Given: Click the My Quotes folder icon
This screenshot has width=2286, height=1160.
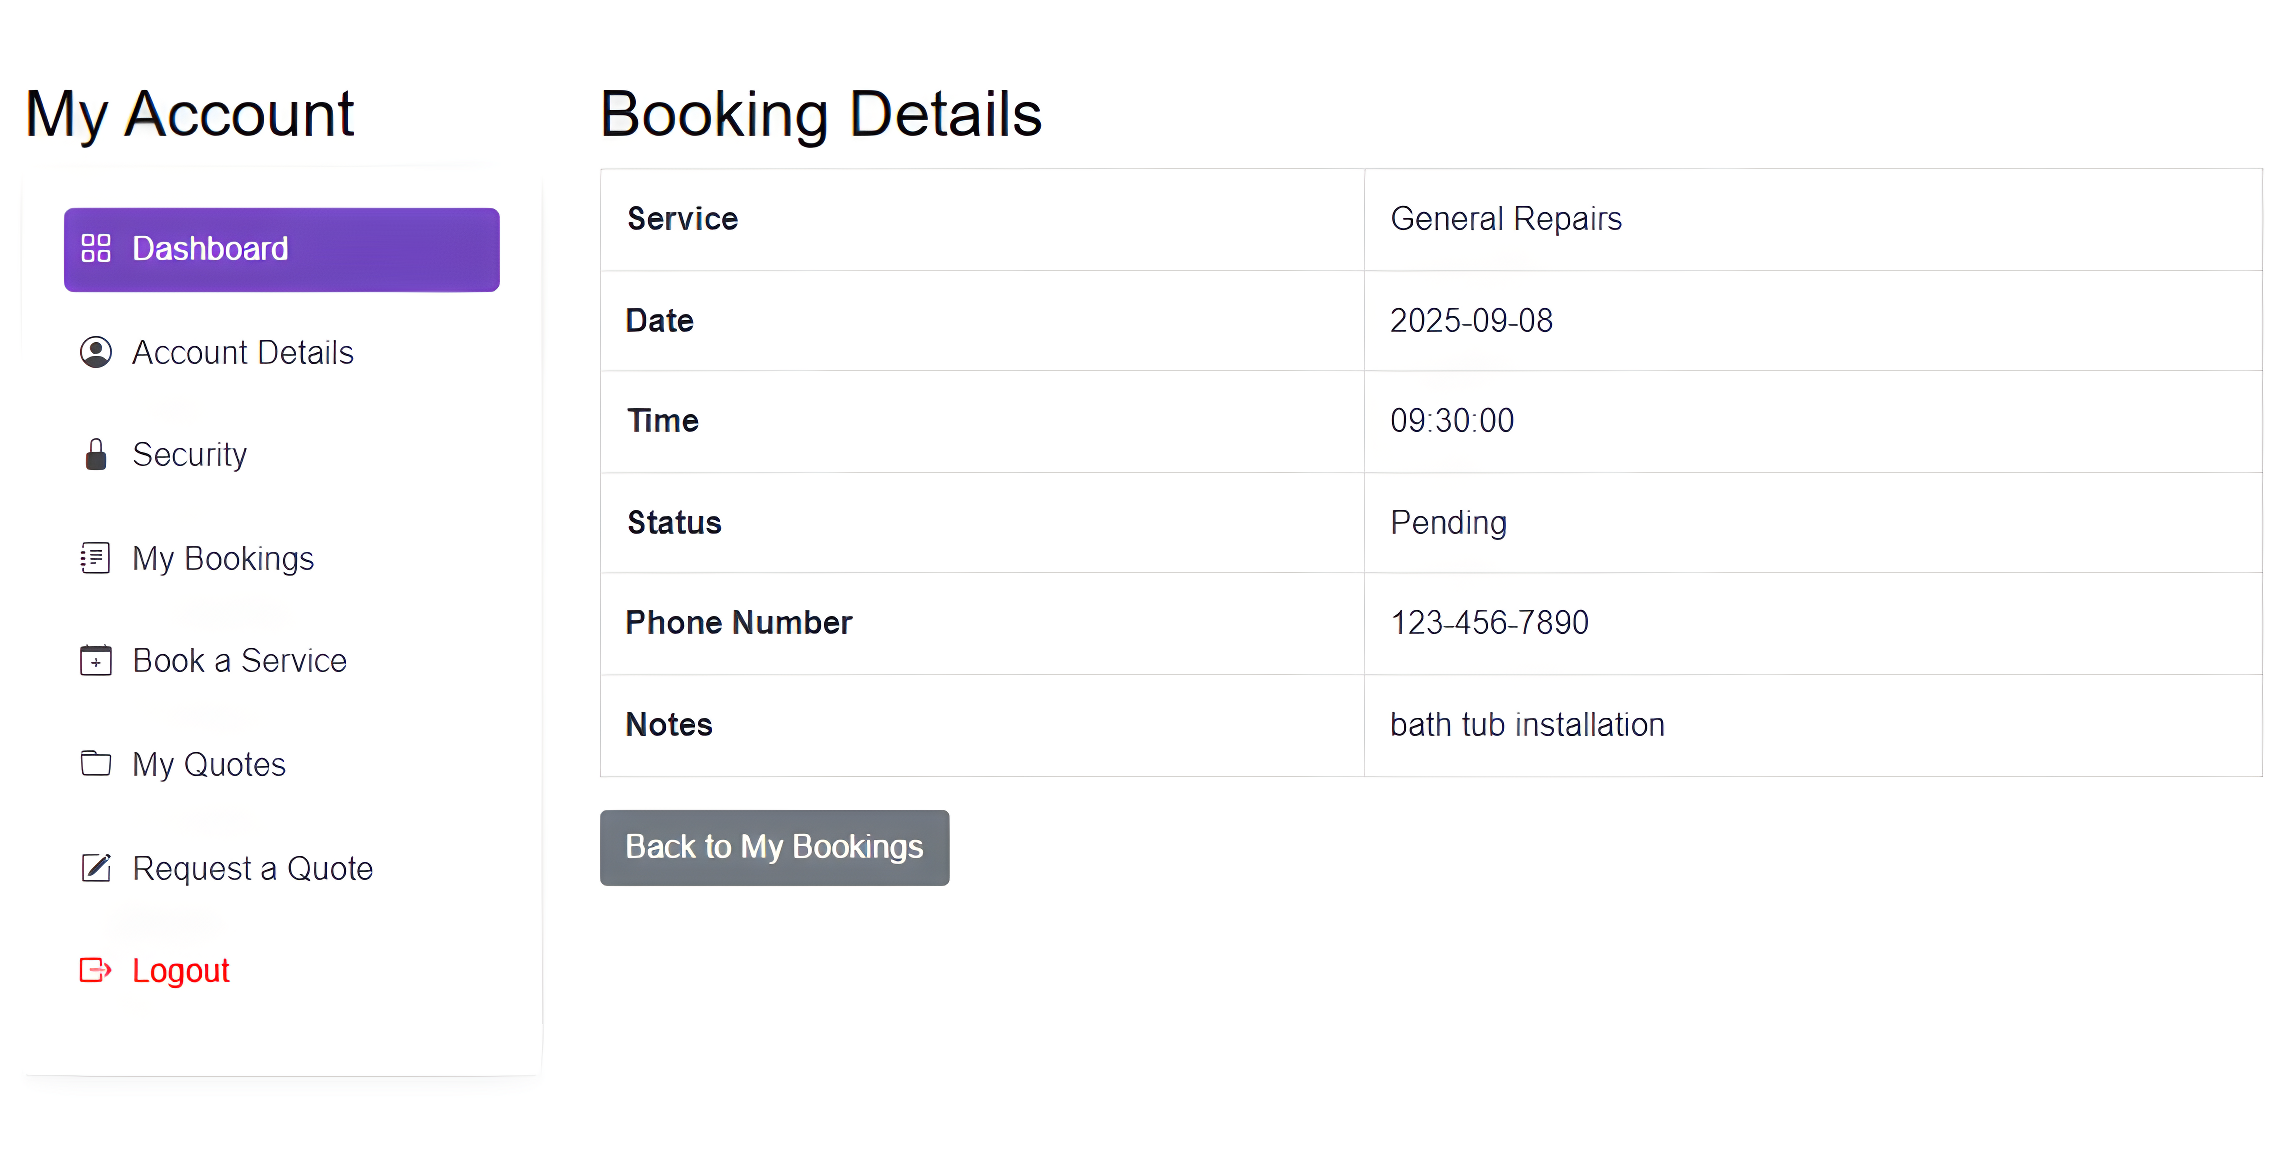Looking at the screenshot, I should (95, 763).
